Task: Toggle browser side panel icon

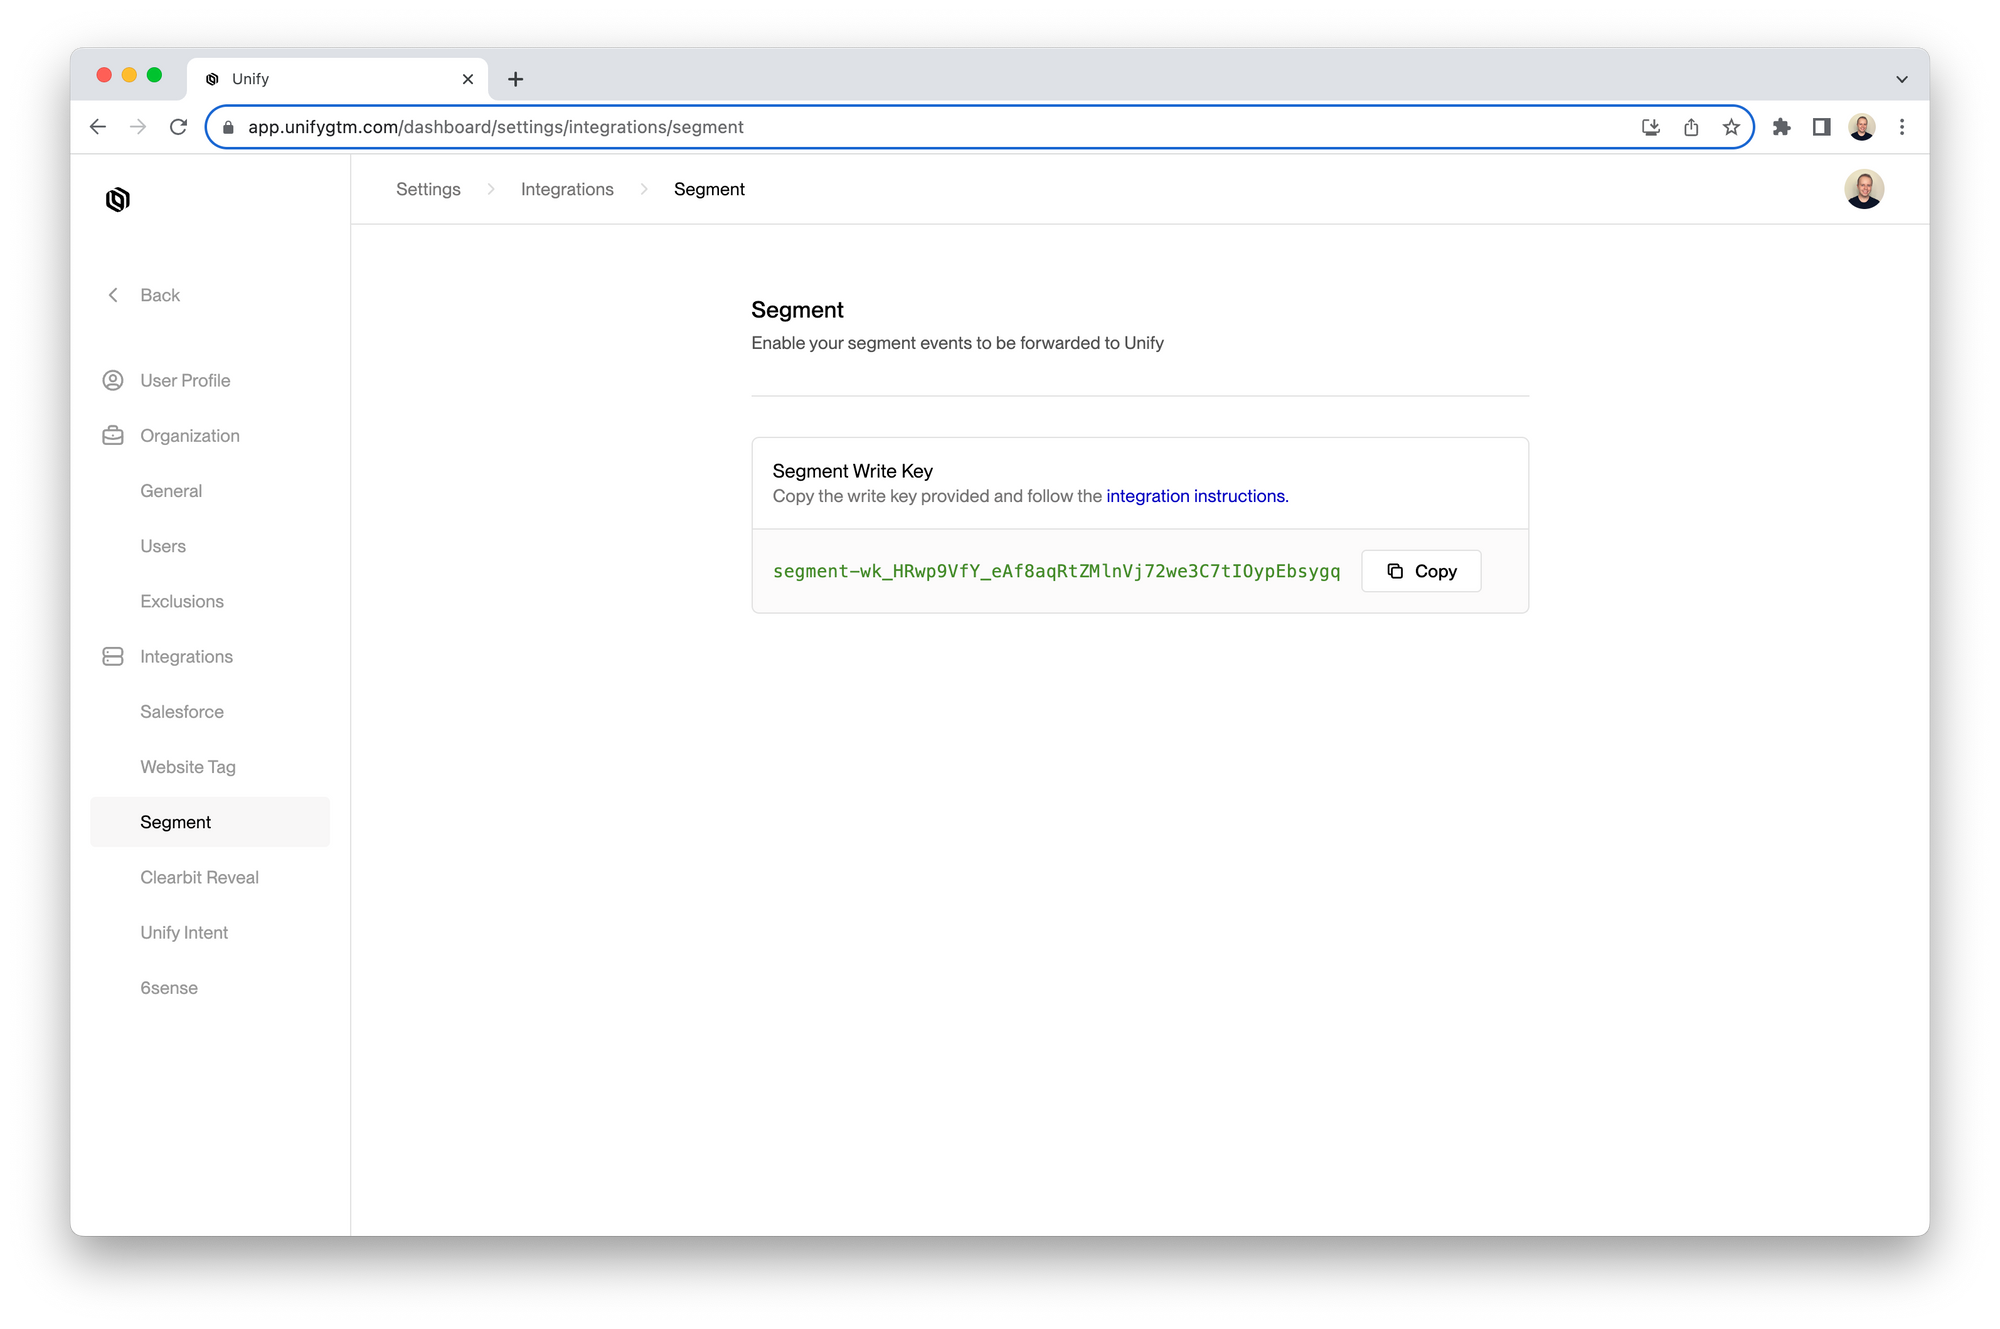Action: click(1821, 127)
